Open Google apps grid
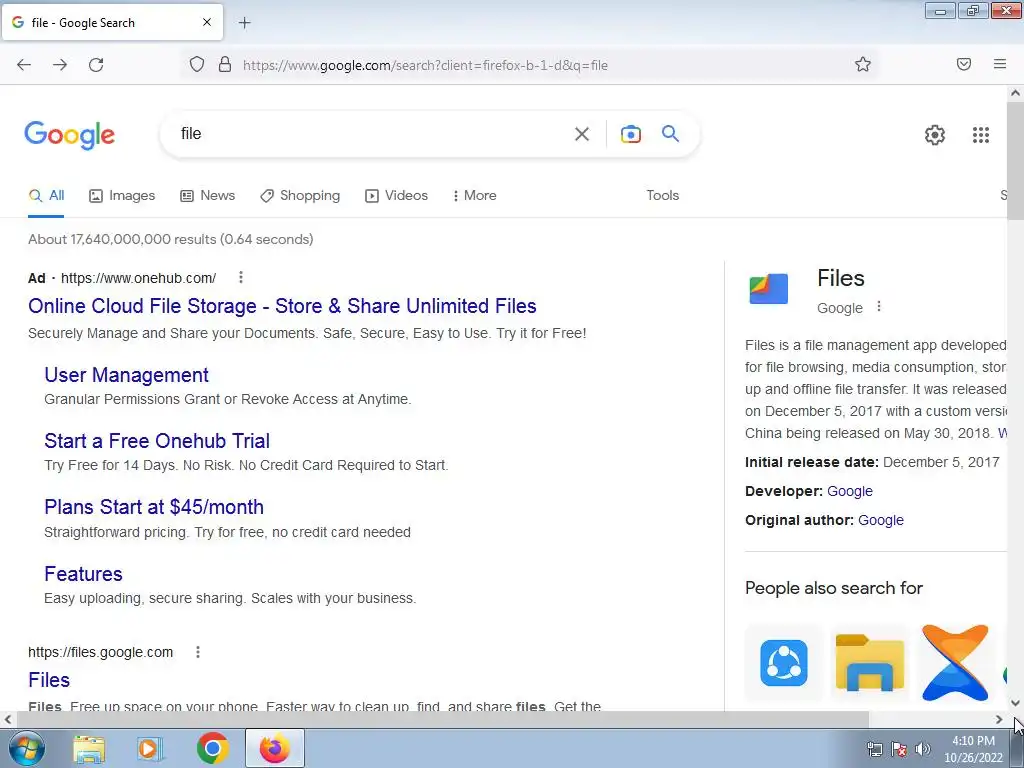 (x=981, y=135)
